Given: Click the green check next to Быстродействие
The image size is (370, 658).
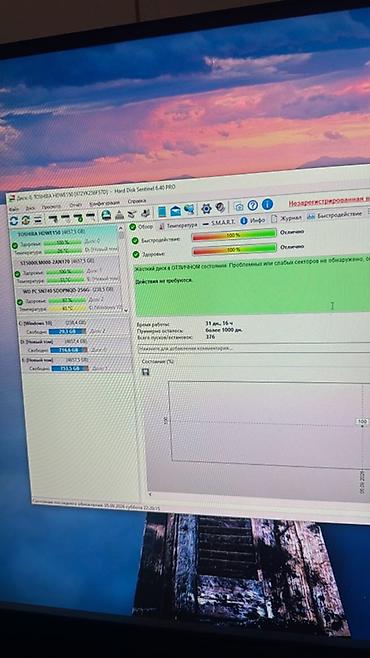Looking at the screenshot, I should tap(135, 240).
